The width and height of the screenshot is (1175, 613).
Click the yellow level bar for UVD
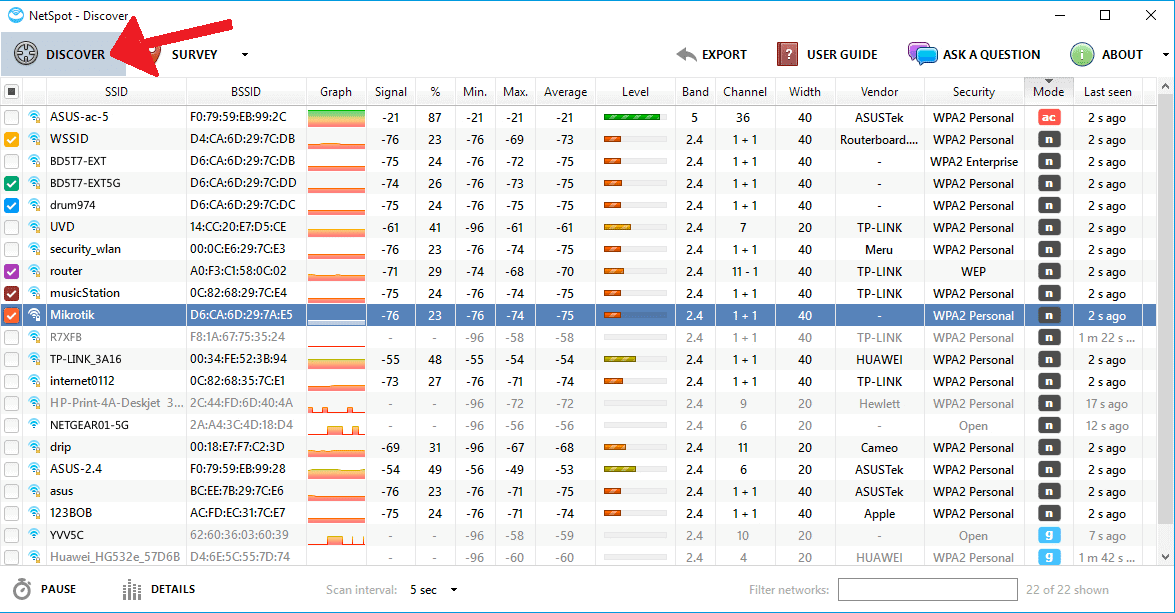[x=635, y=227]
